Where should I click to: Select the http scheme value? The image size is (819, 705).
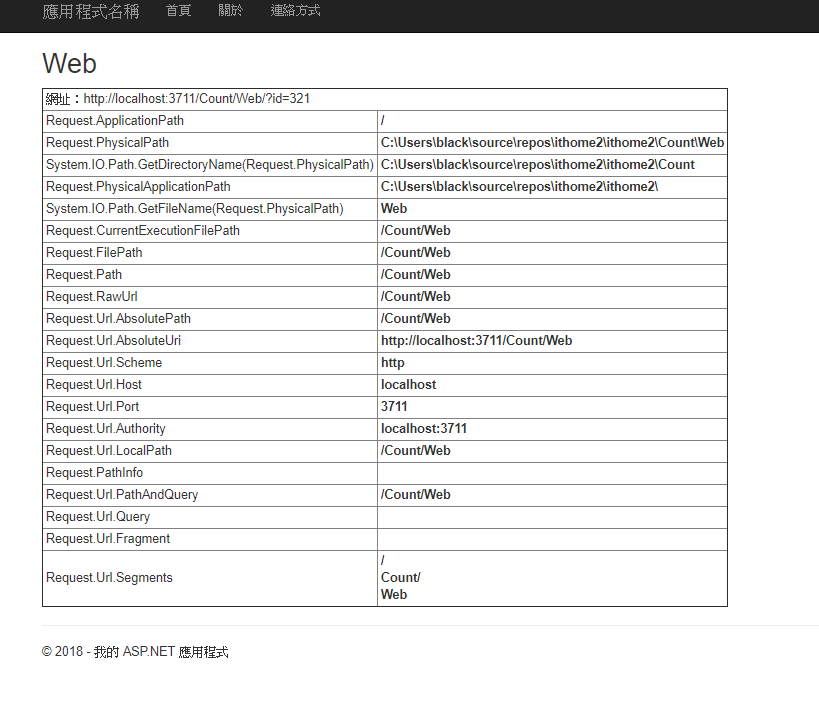(392, 362)
